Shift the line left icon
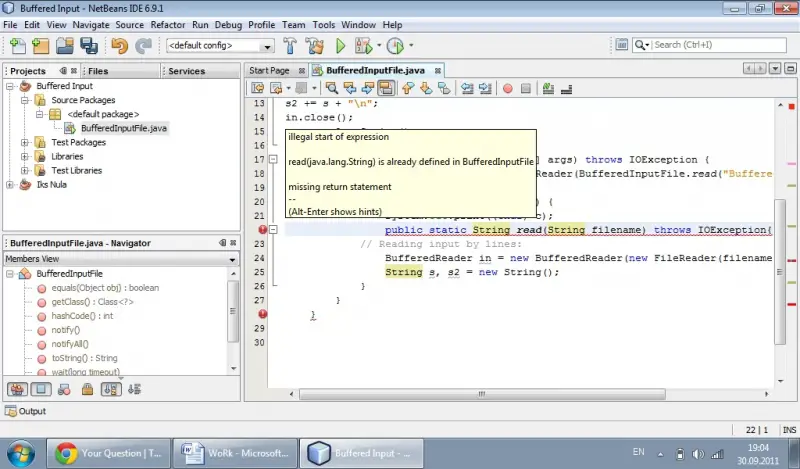The height and width of the screenshot is (469, 800). [467, 88]
